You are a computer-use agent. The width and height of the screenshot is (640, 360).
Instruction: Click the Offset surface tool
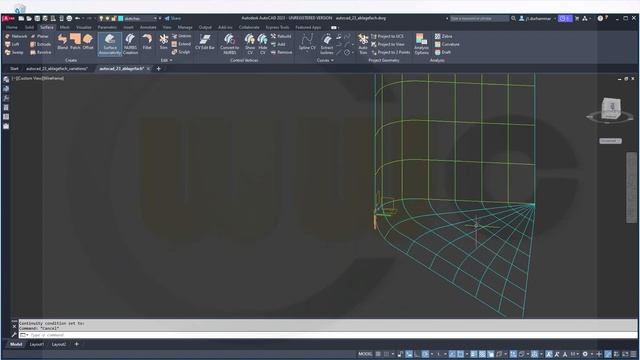coord(88,42)
